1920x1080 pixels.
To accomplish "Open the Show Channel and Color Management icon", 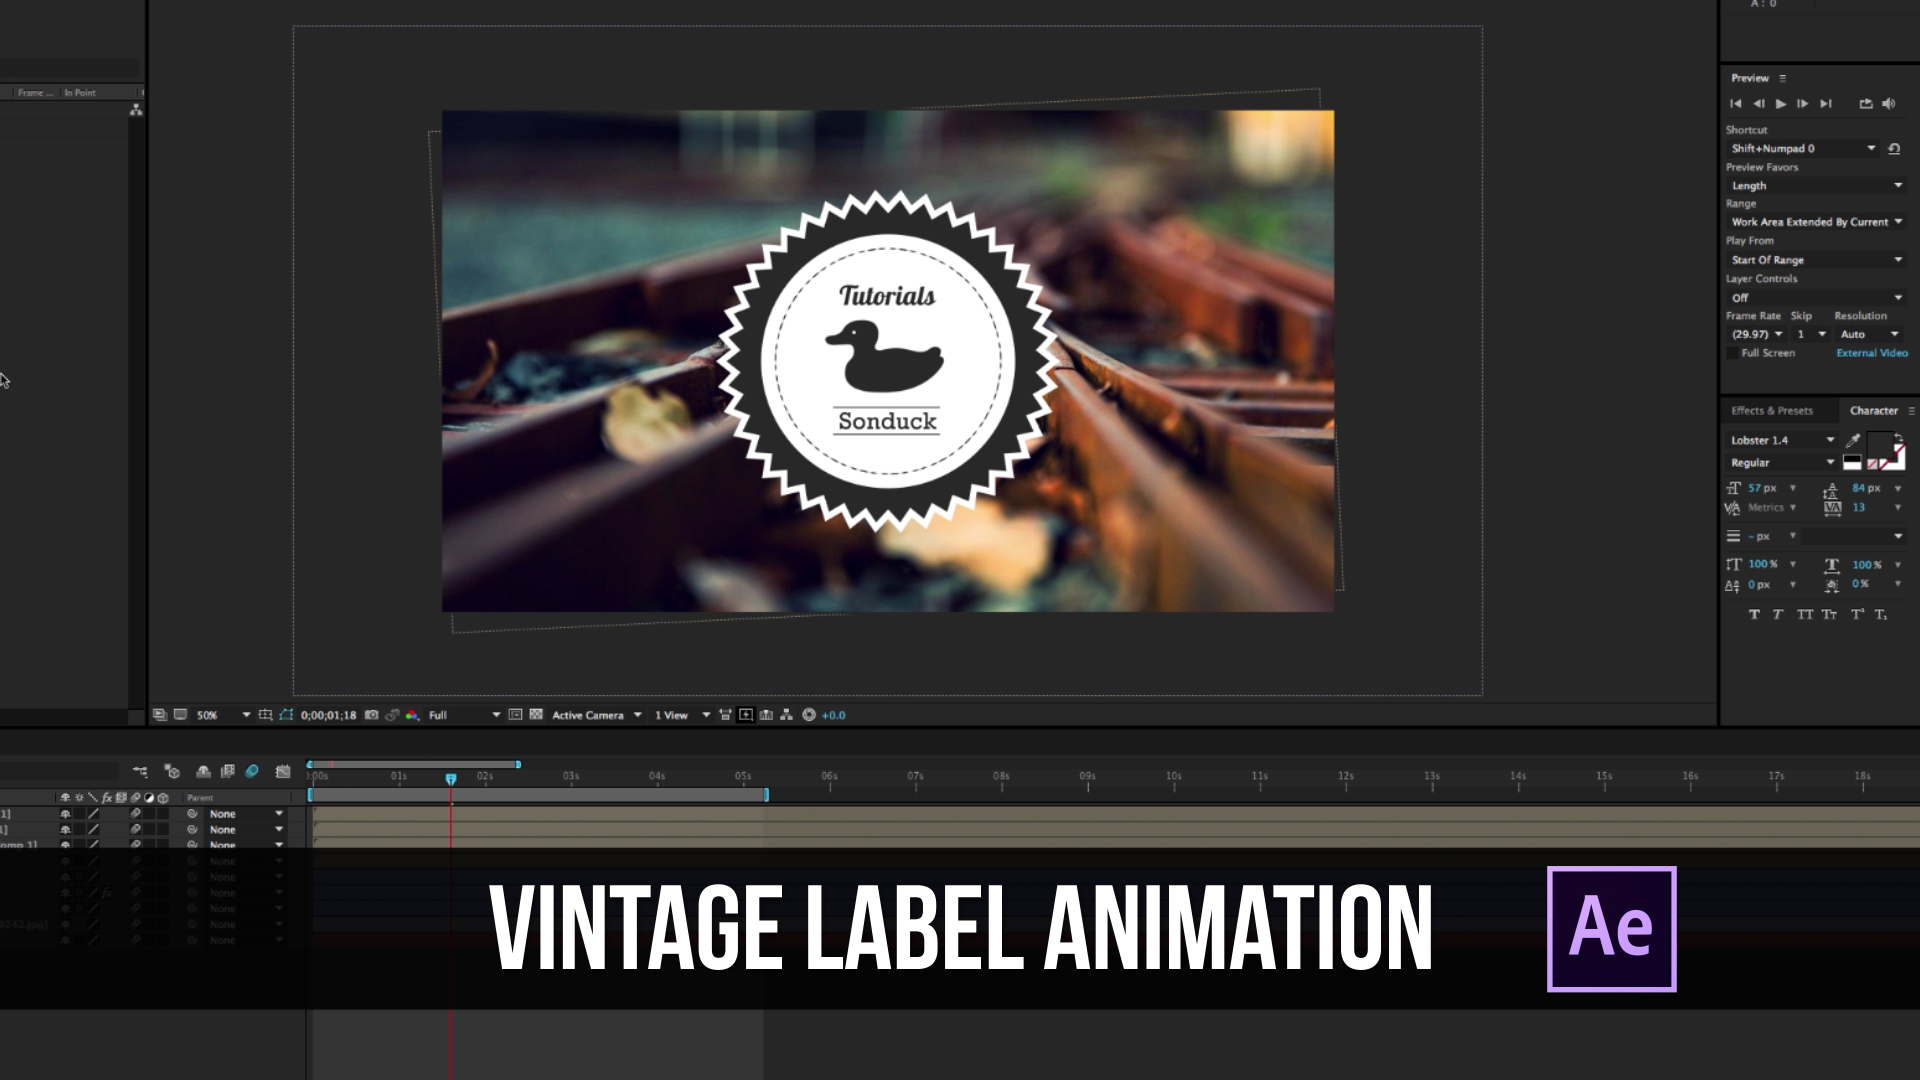I will click(411, 715).
